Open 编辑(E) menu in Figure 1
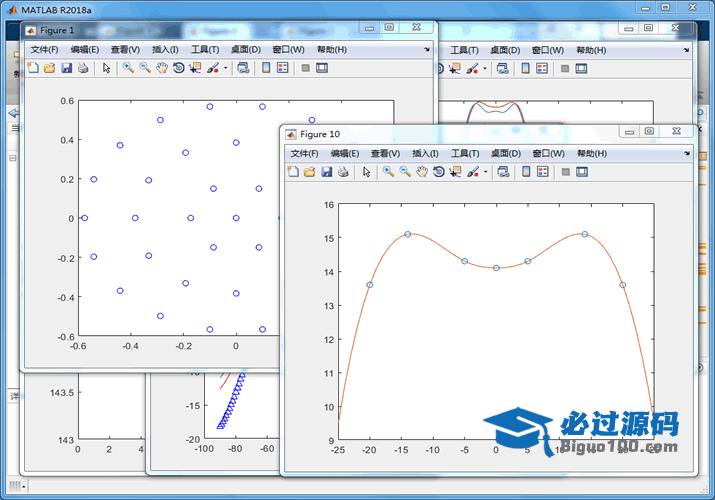The image size is (715, 500). (x=85, y=49)
